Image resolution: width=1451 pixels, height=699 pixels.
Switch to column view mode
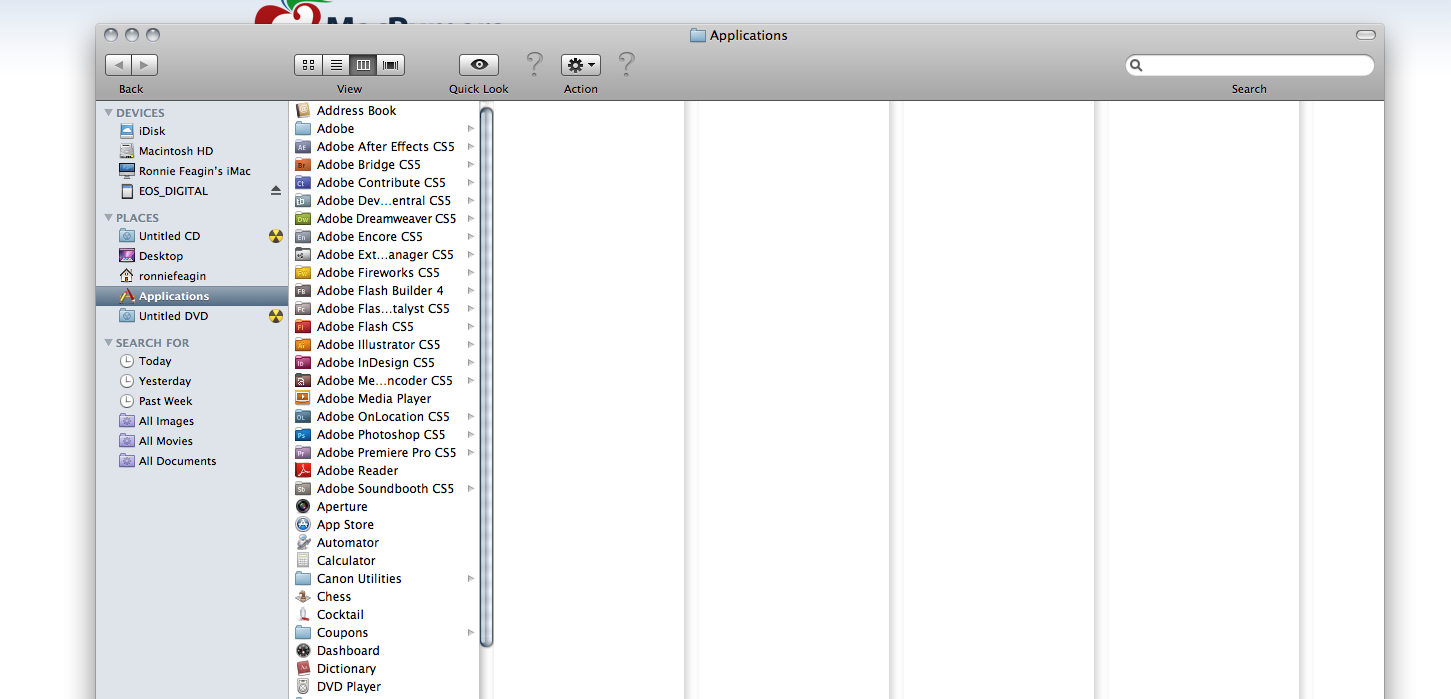[x=363, y=65]
